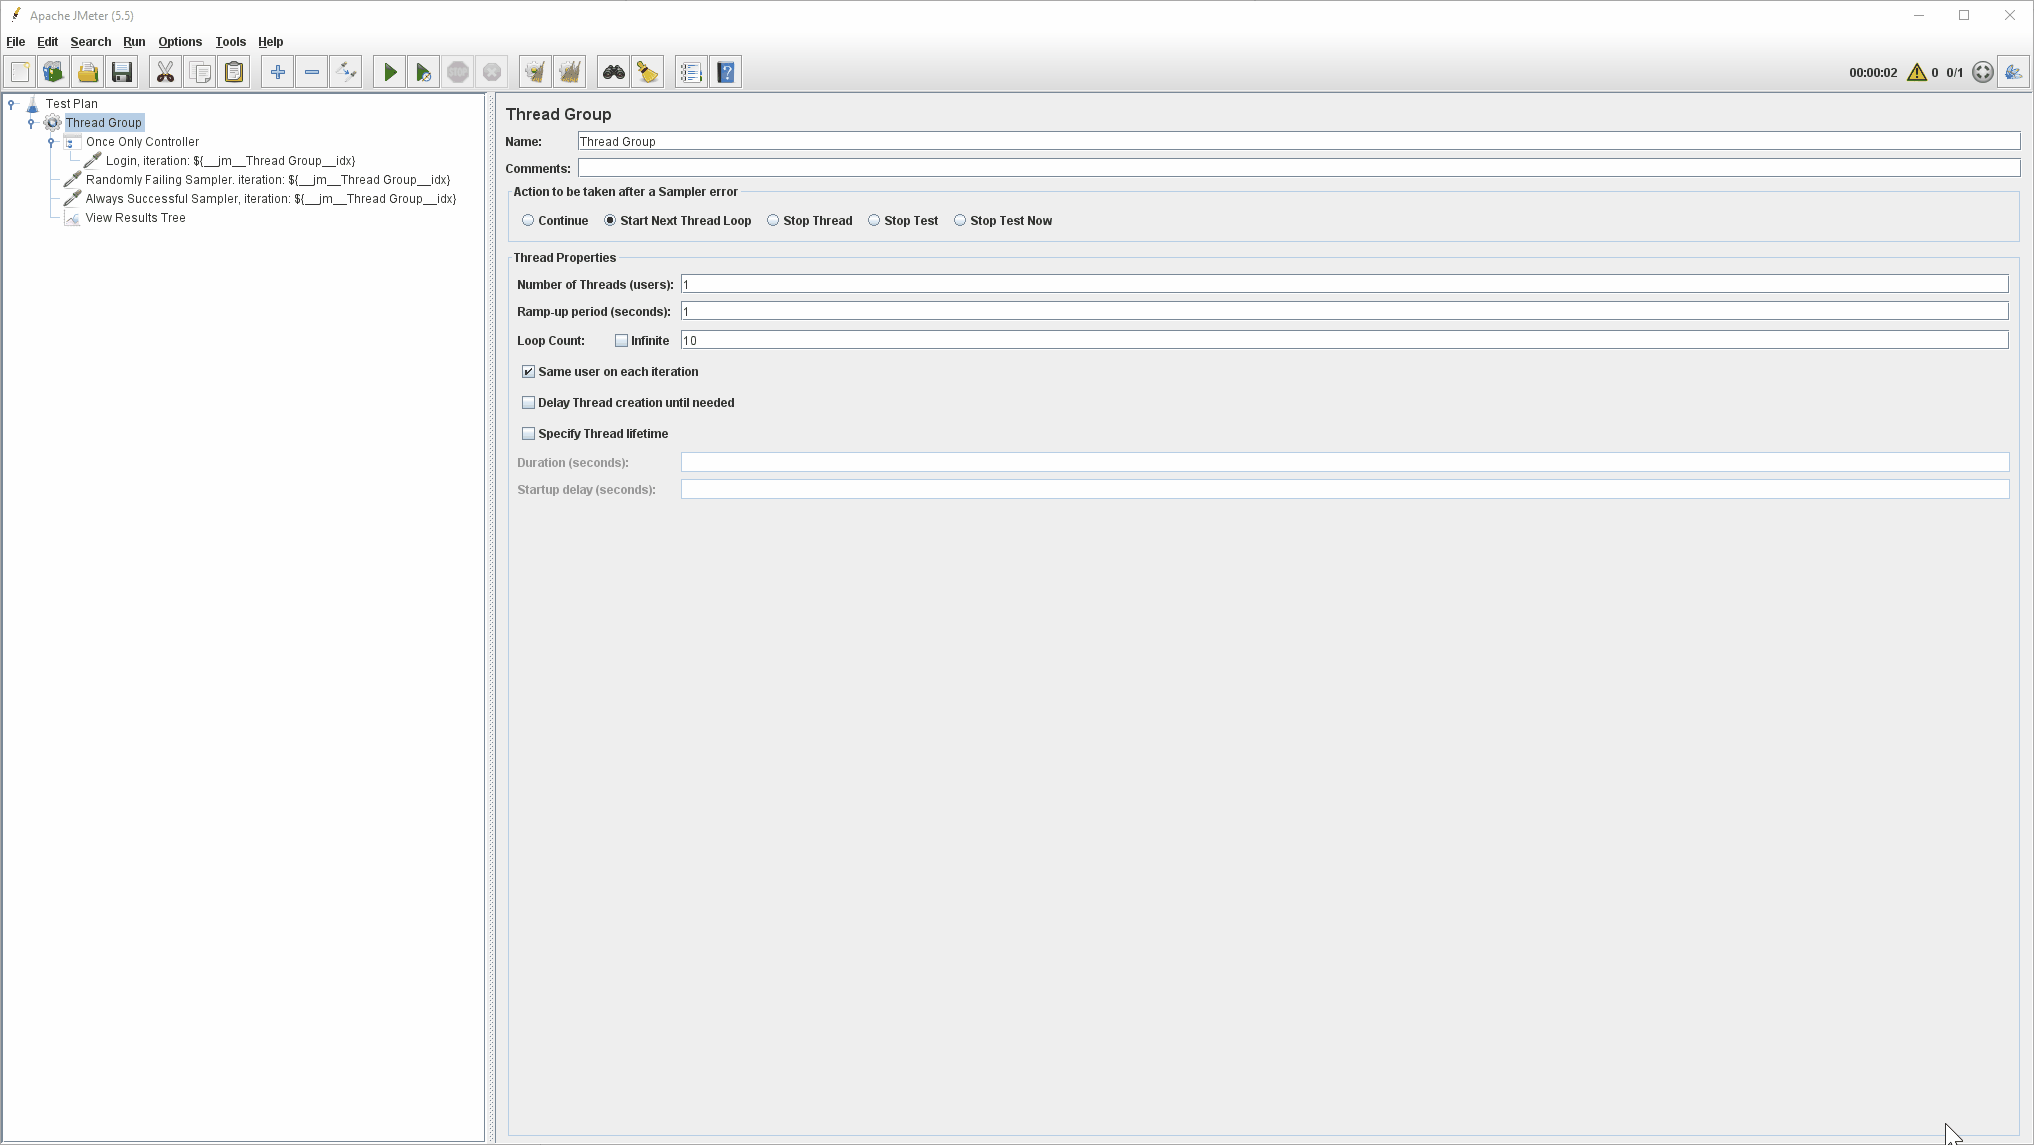Open the Options menu

[x=179, y=40]
